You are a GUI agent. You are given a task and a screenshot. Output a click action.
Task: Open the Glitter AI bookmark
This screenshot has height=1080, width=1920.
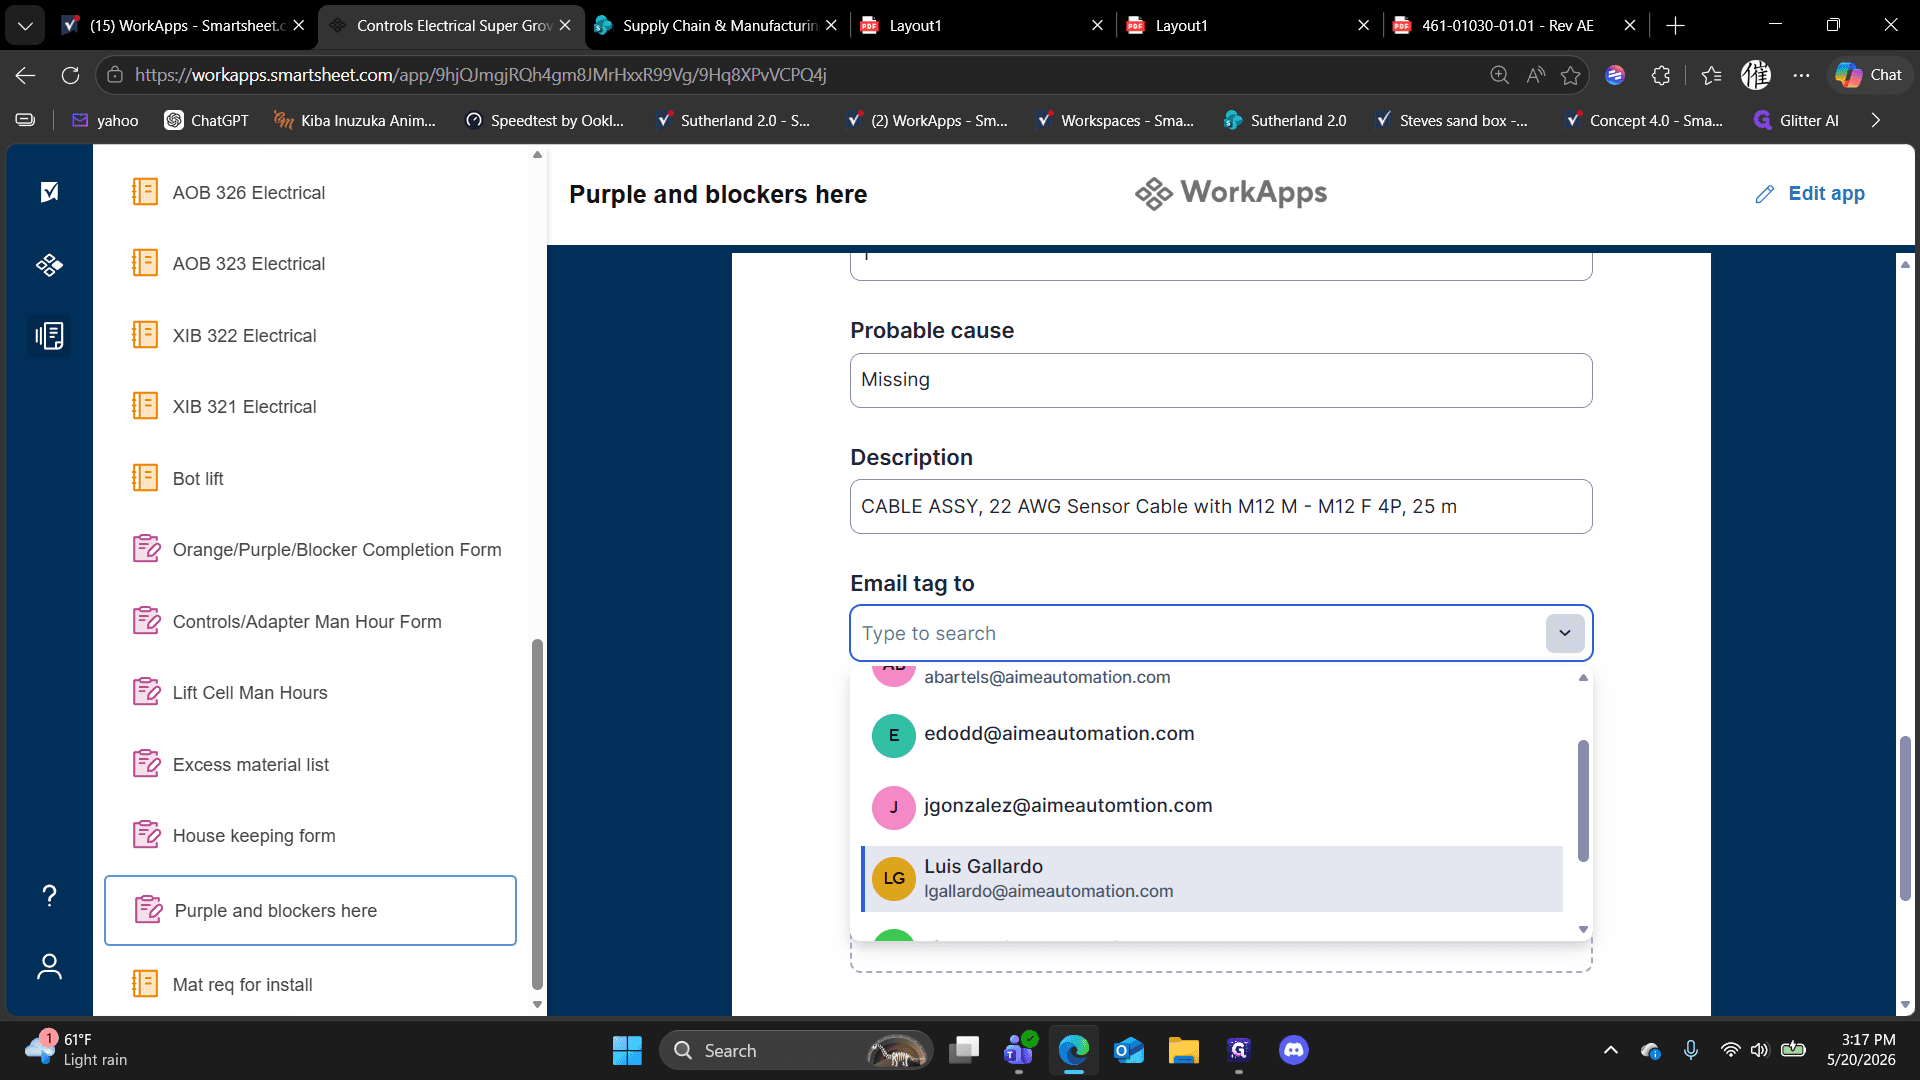[1796, 120]
